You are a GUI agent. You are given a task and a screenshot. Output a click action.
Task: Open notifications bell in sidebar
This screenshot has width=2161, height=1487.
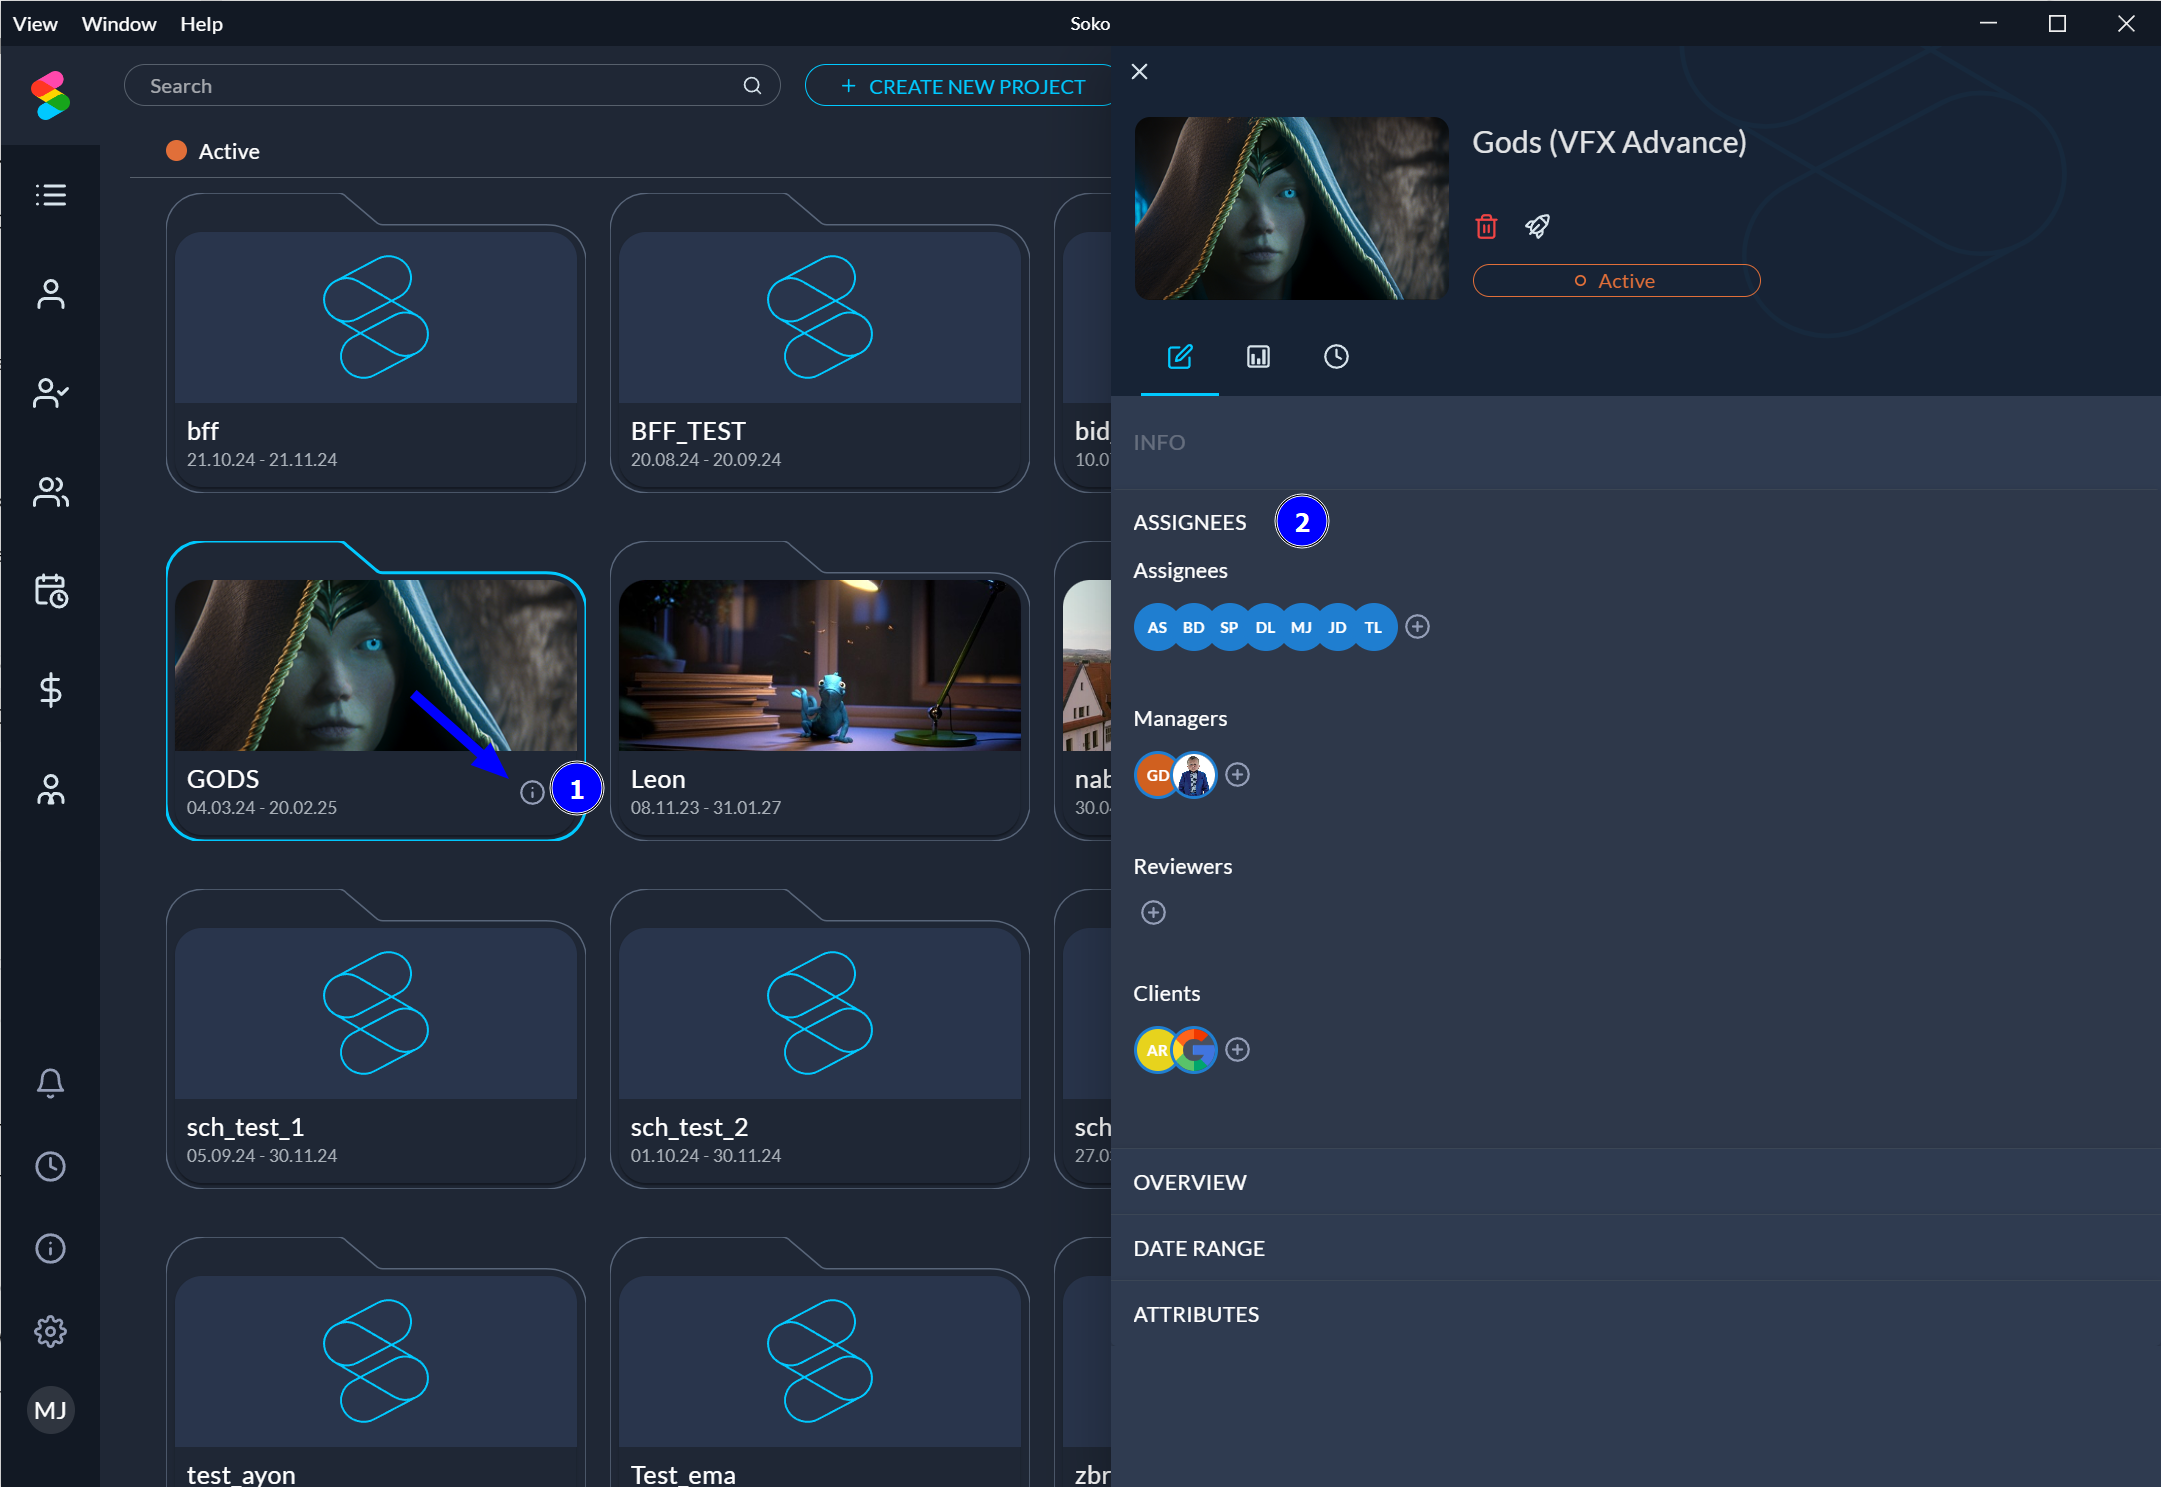pos(50,1083)
